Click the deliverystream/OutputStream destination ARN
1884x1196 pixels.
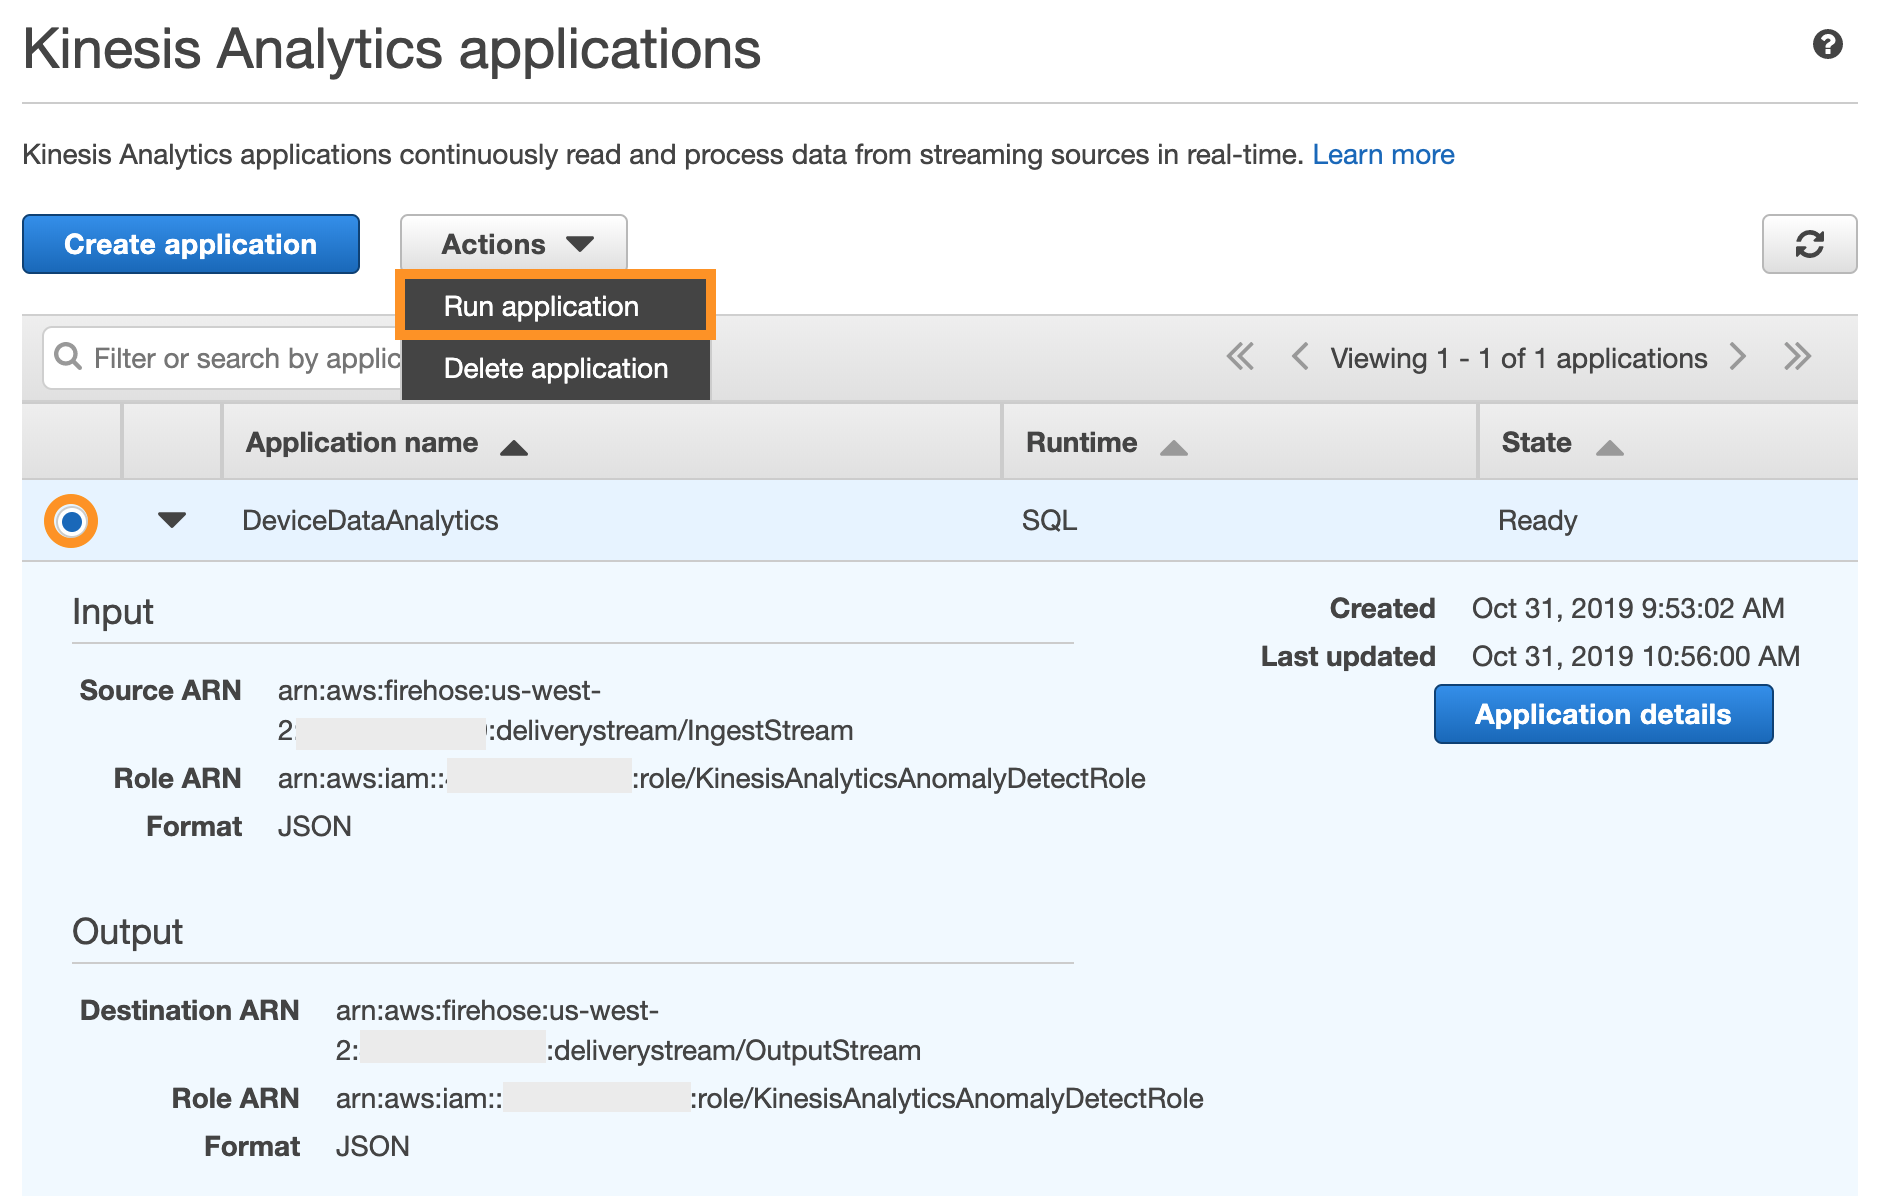628,1031
